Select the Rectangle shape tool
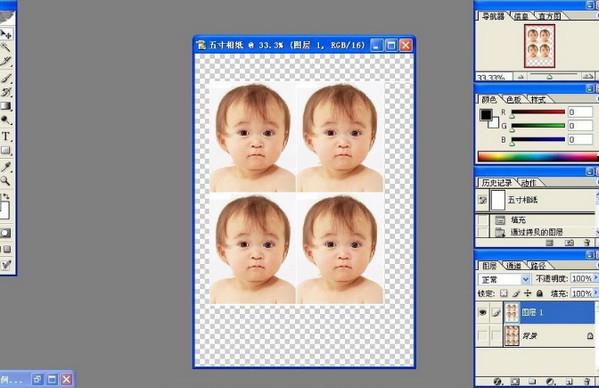 (x=5, y=150)
